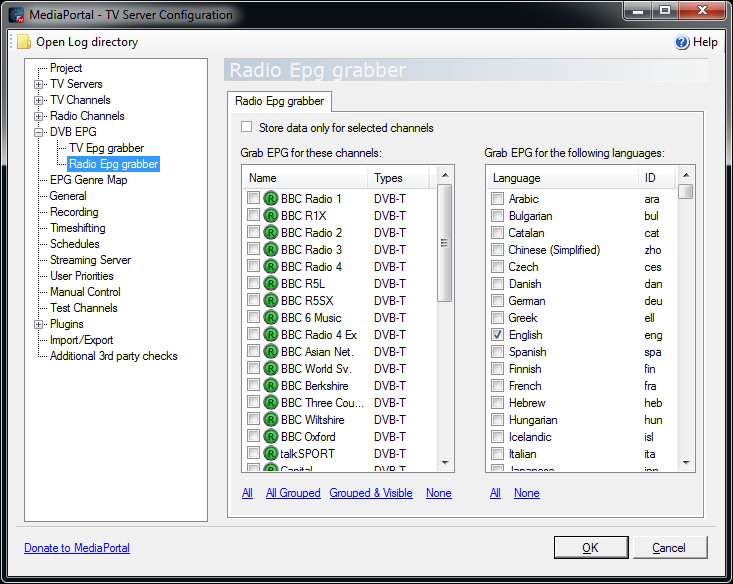Click the BBC Three Cou... channel icon
The height and width of the screenshot is (584, 733).
click(x=271, y=403)
